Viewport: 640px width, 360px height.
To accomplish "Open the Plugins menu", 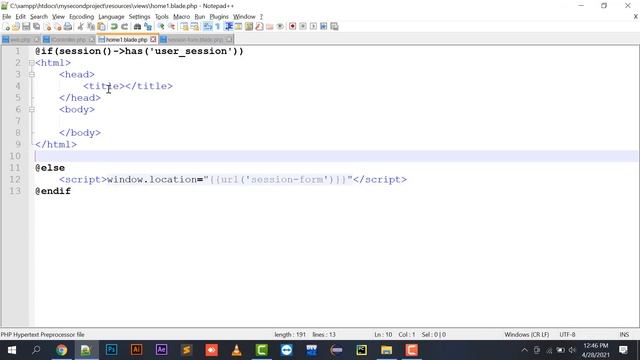I will click(219, 17).
